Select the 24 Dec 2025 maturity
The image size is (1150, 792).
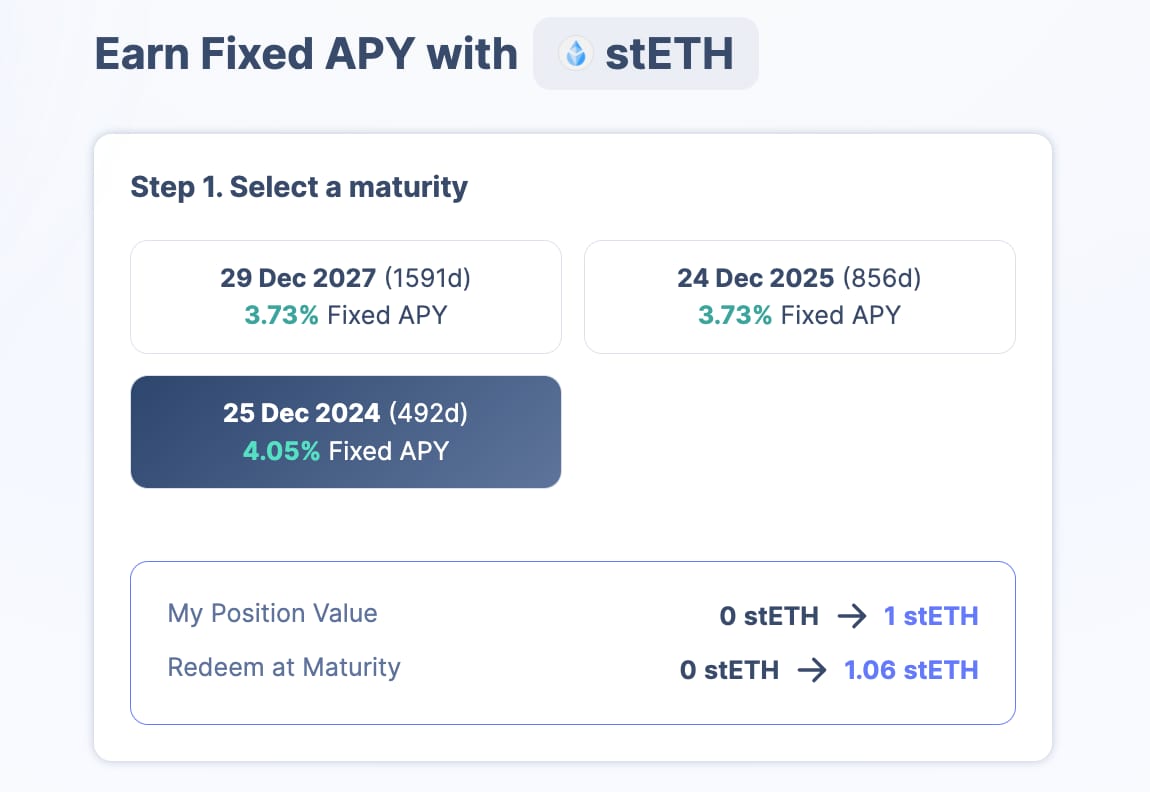tap(799, 296)
